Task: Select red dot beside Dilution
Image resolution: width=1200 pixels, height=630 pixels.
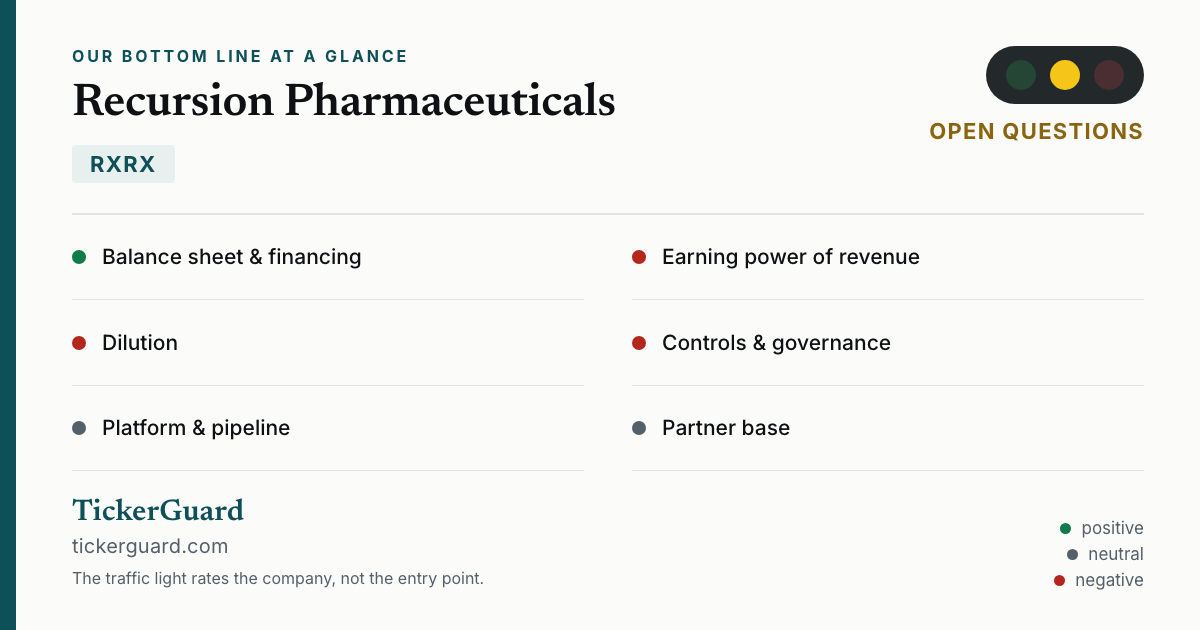Action: tap(79, 343)
